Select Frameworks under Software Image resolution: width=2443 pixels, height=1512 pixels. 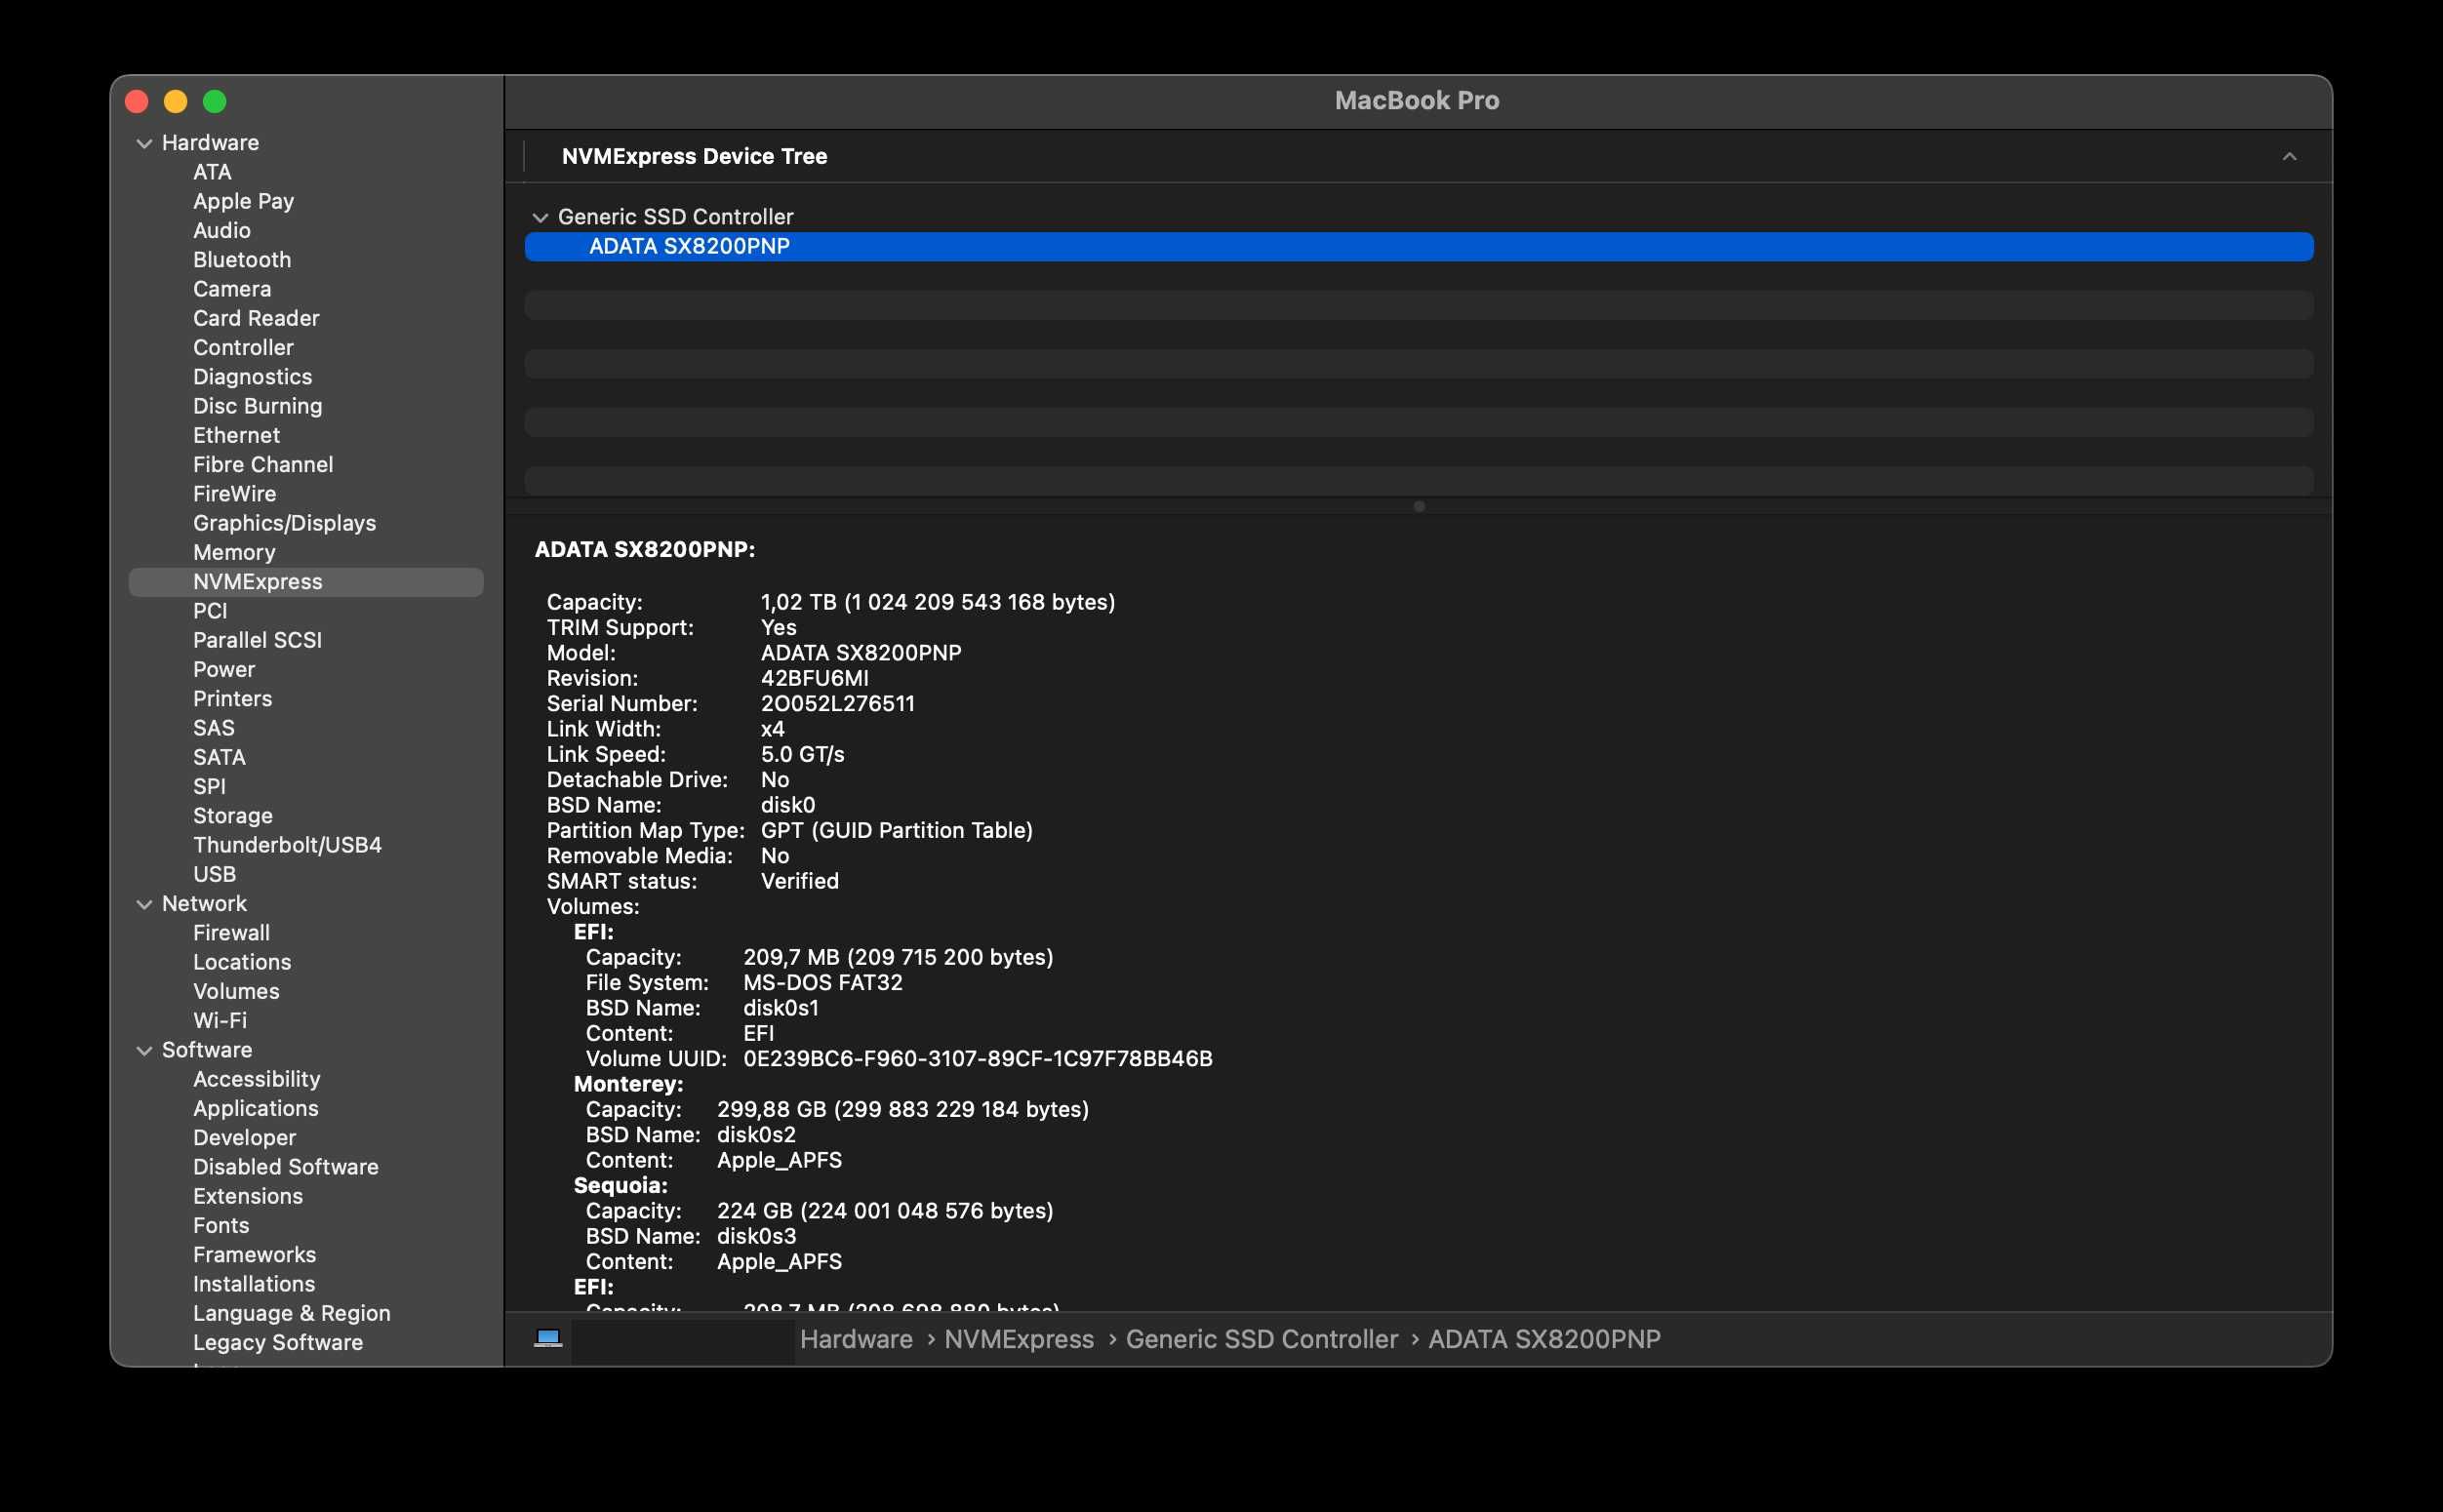tap(254, 1255)
